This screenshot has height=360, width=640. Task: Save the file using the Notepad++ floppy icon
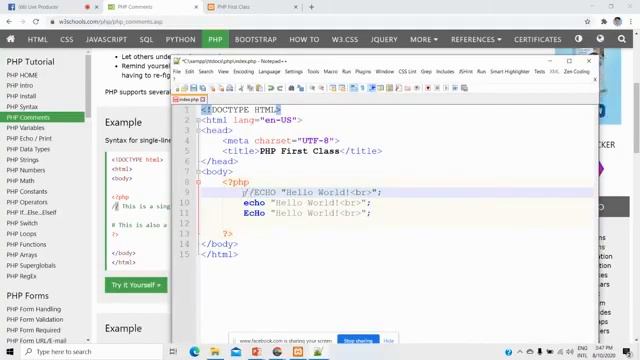(193, 88)
